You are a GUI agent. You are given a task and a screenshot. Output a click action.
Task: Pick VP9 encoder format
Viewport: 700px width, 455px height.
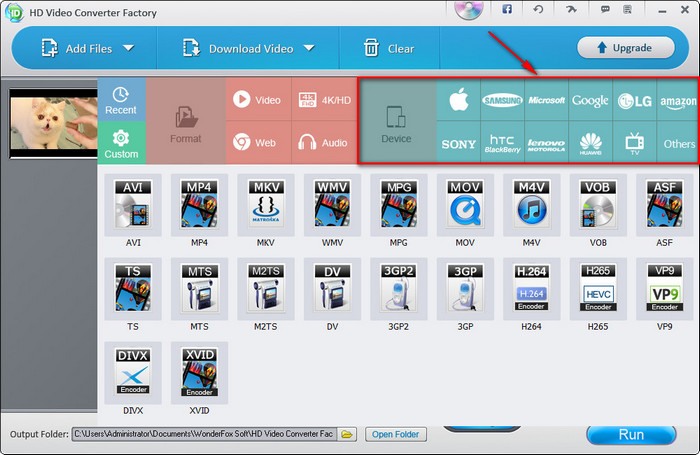click(x=665, y=289)
